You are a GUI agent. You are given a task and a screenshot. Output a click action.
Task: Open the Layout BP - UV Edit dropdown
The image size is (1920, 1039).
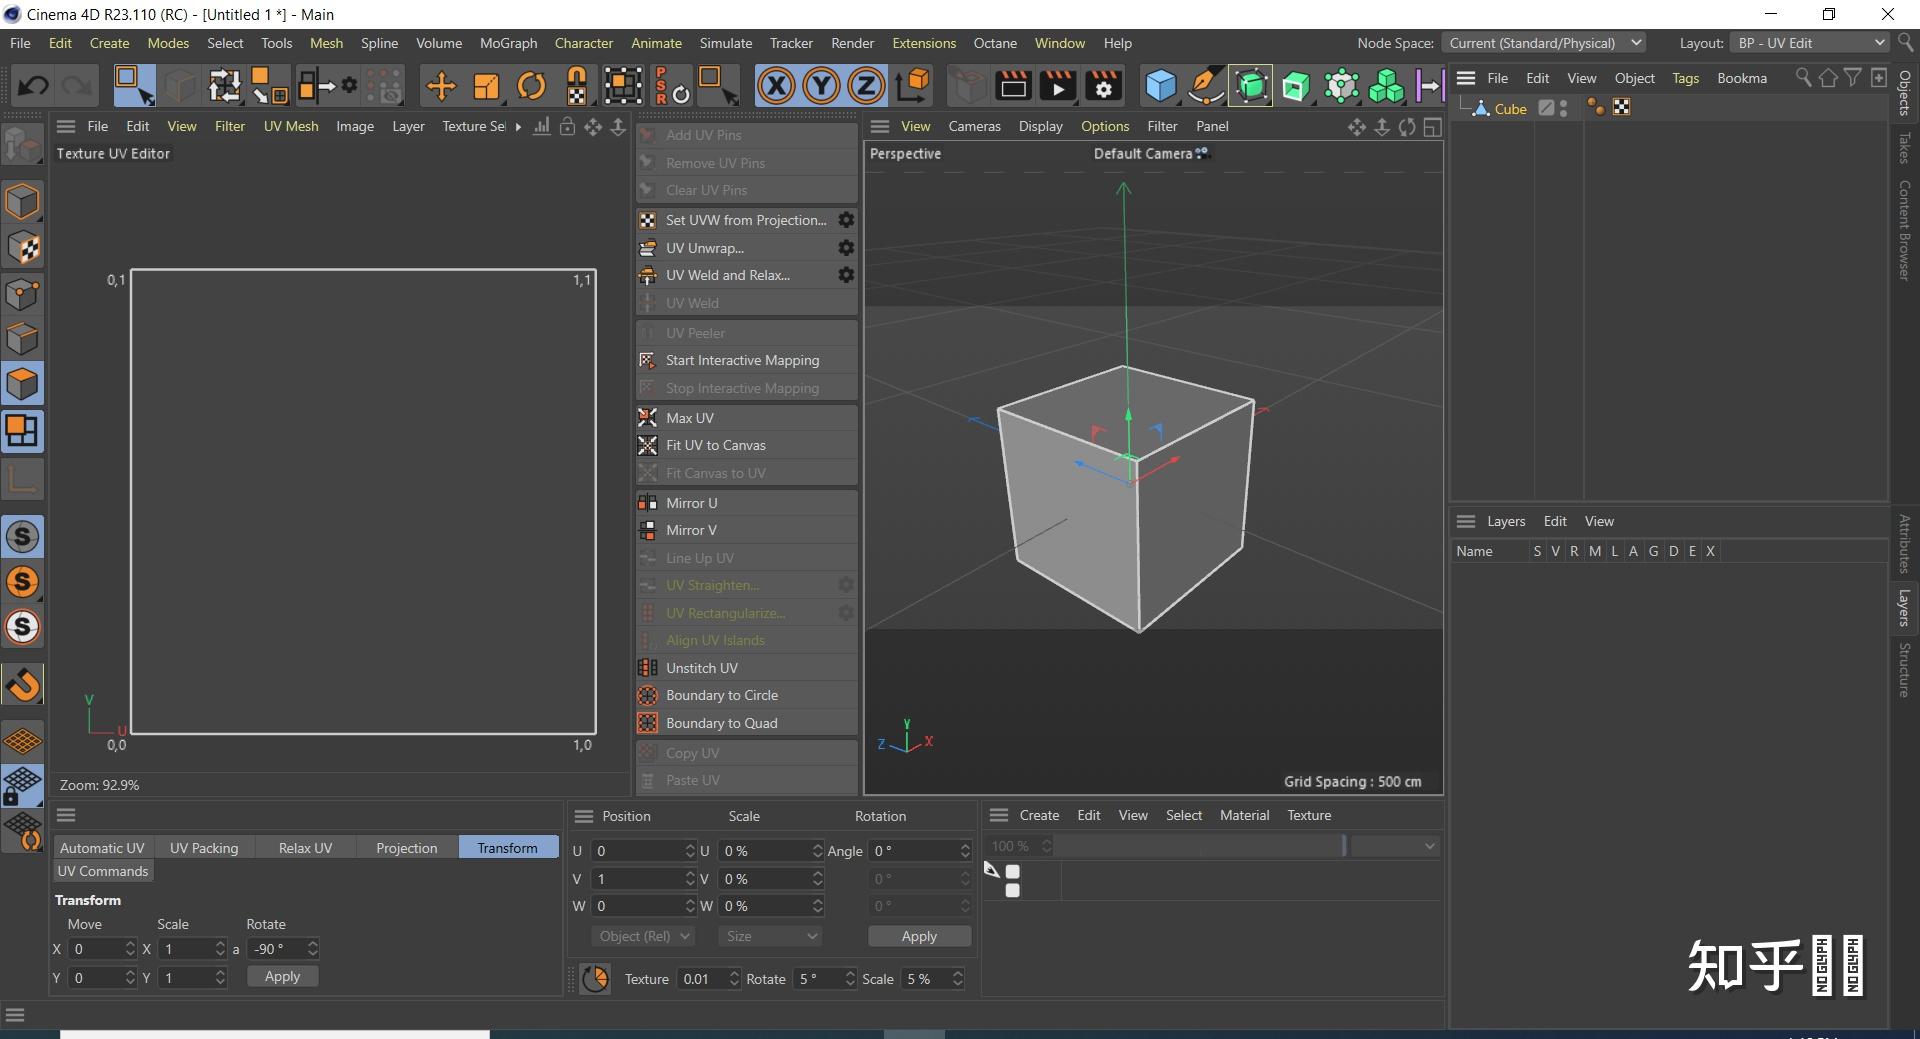1810,43
